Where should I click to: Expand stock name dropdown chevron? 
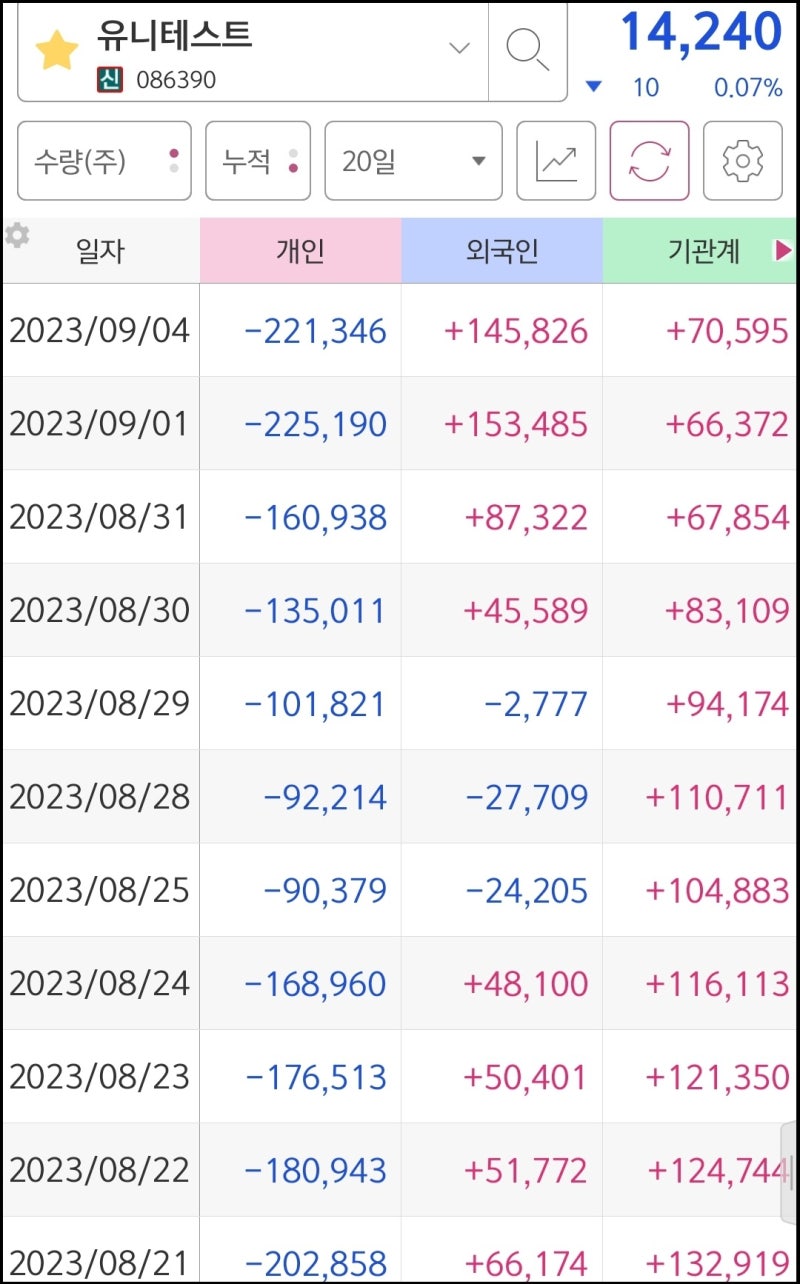pyautogui.click(x=459, y=49)
